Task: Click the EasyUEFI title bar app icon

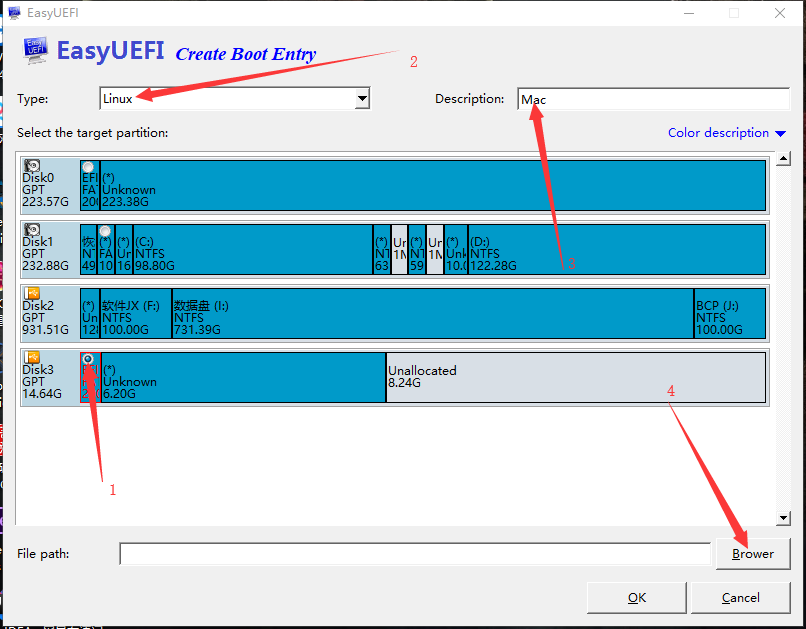Action: click(x=14, y=13)
